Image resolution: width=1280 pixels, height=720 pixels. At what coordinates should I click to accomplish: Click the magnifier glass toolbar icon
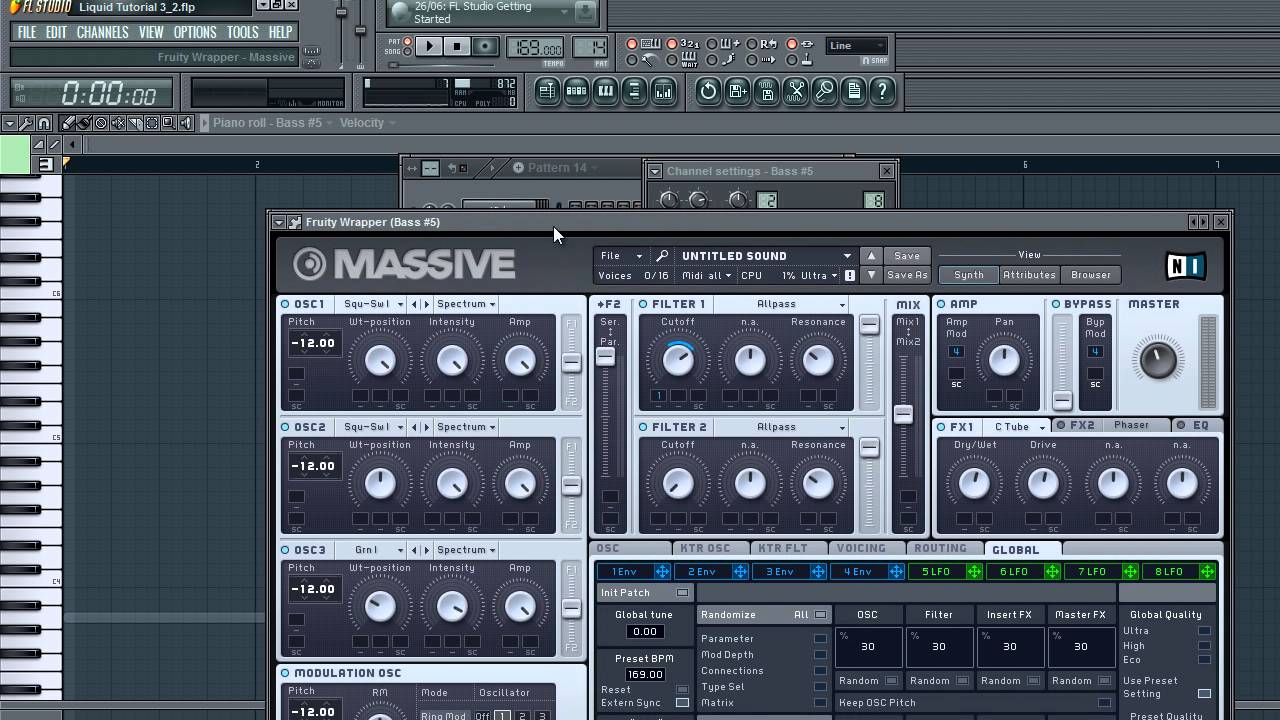tap(824, 92)
